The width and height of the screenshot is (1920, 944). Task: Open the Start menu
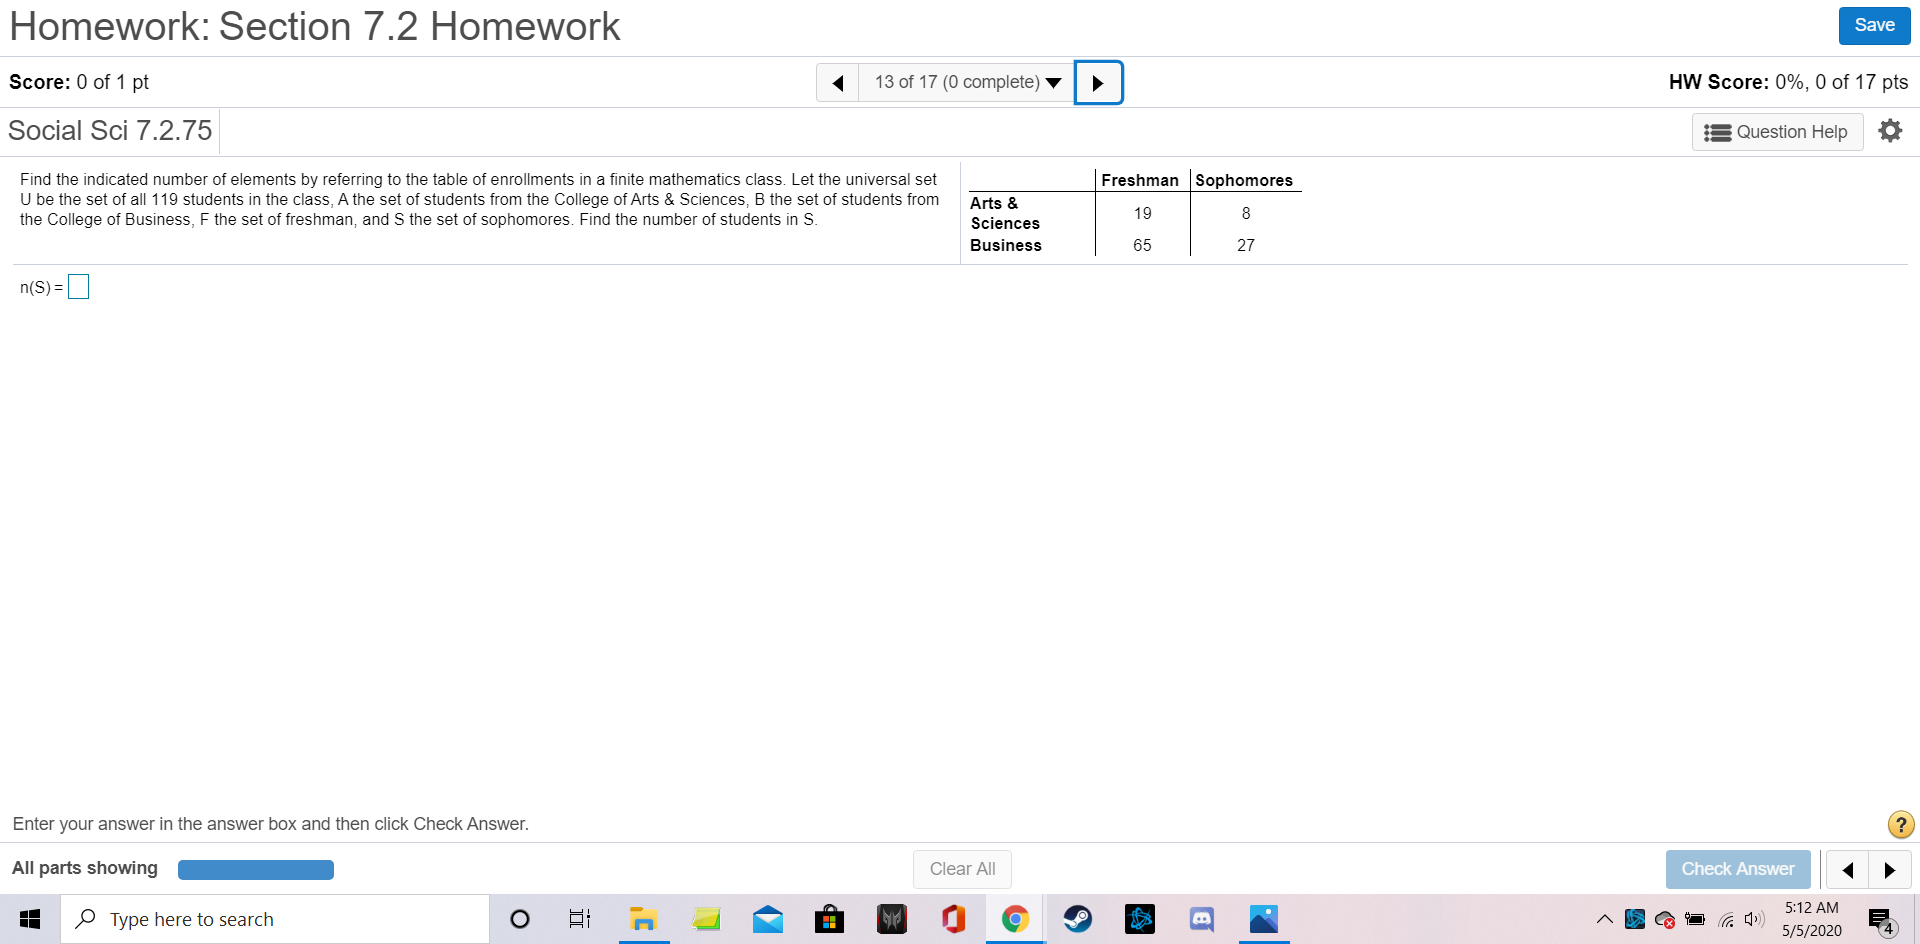[x=29, y=918]
